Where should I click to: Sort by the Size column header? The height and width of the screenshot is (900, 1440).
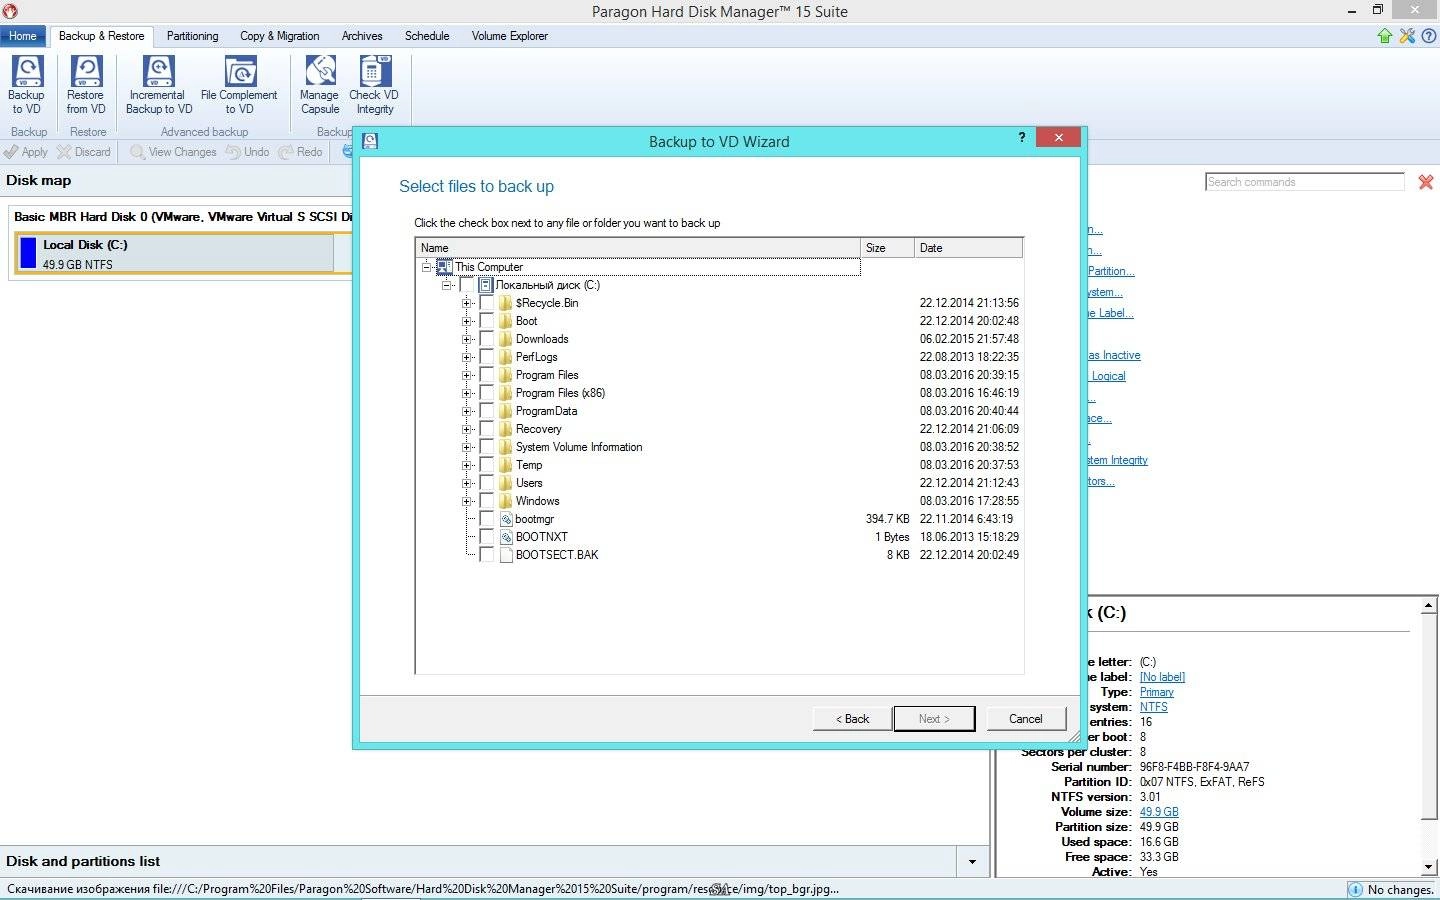(x=887, y=248)
